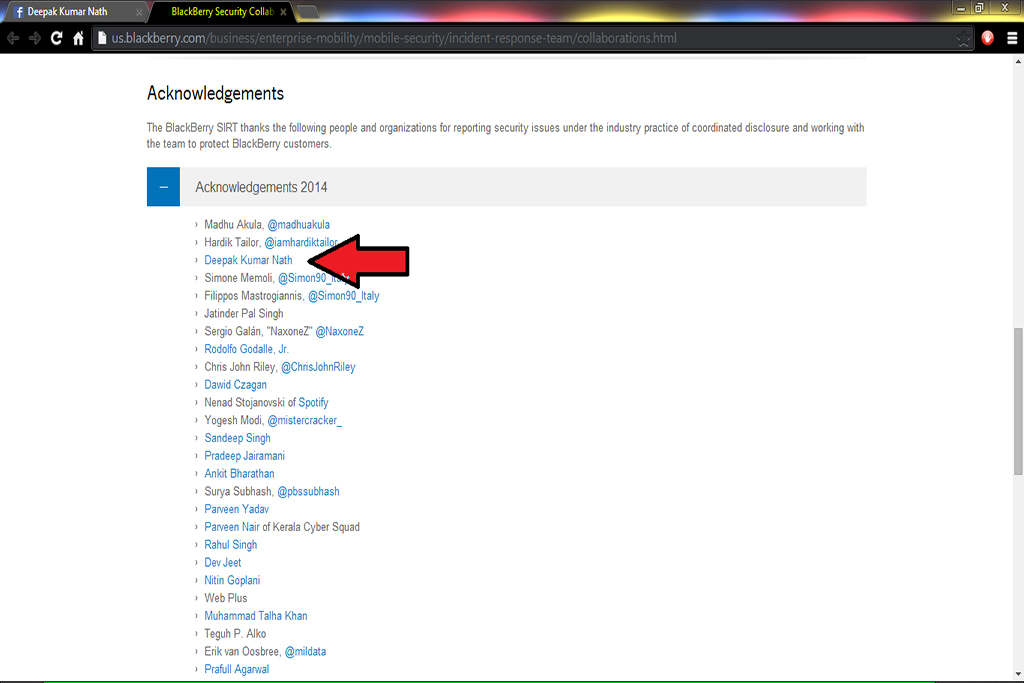Bookmark this page with the star icon
This screenshot has height=683, width=1024.
point(963,39)
